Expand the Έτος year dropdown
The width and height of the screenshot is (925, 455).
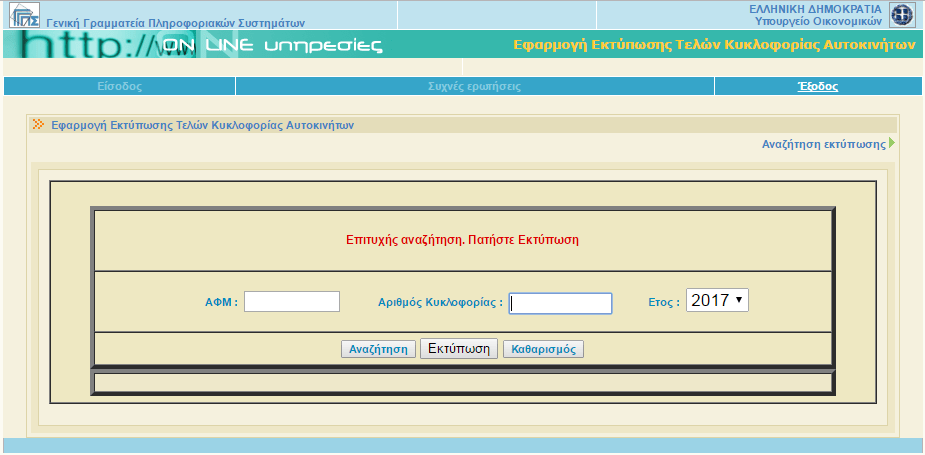point(717,300)
